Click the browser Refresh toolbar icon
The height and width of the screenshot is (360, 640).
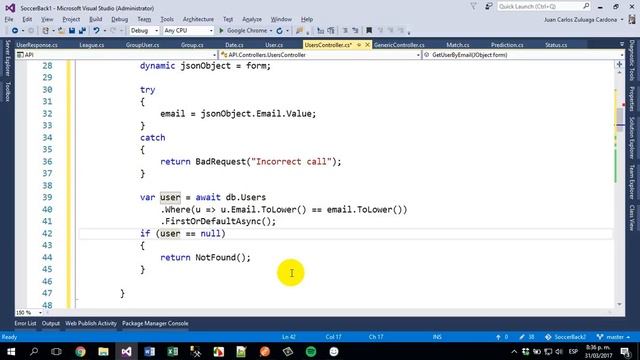[x=280, y=31]
